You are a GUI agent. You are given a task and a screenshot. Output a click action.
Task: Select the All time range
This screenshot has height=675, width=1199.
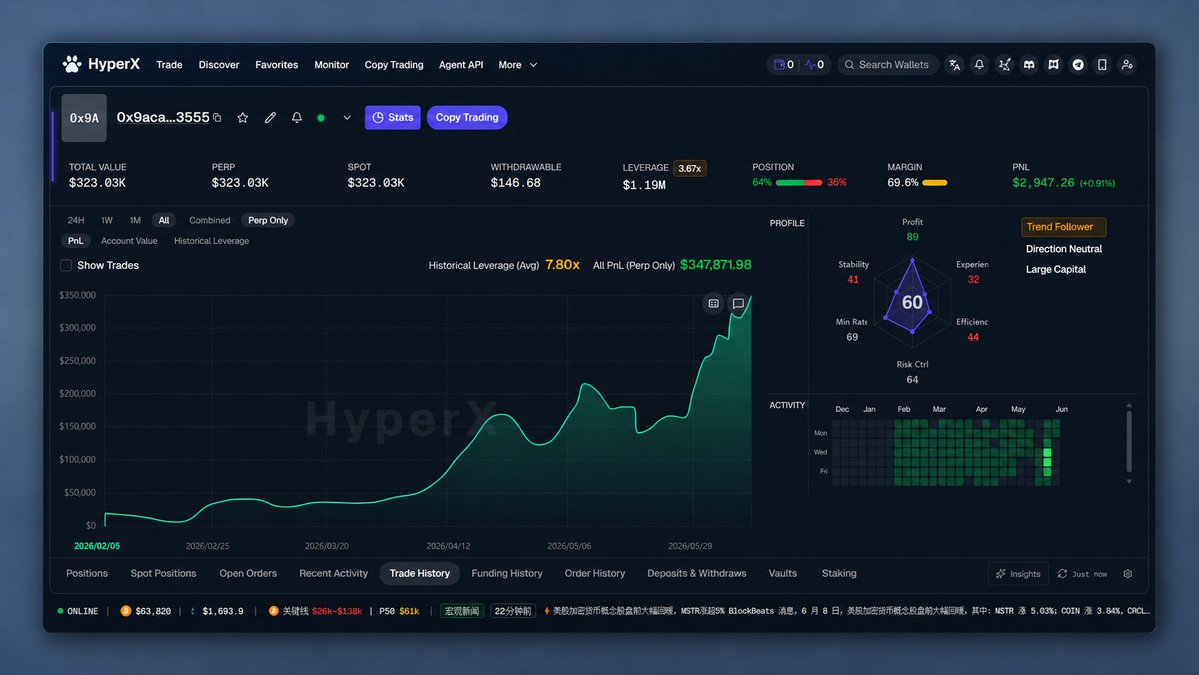(164, 220)
